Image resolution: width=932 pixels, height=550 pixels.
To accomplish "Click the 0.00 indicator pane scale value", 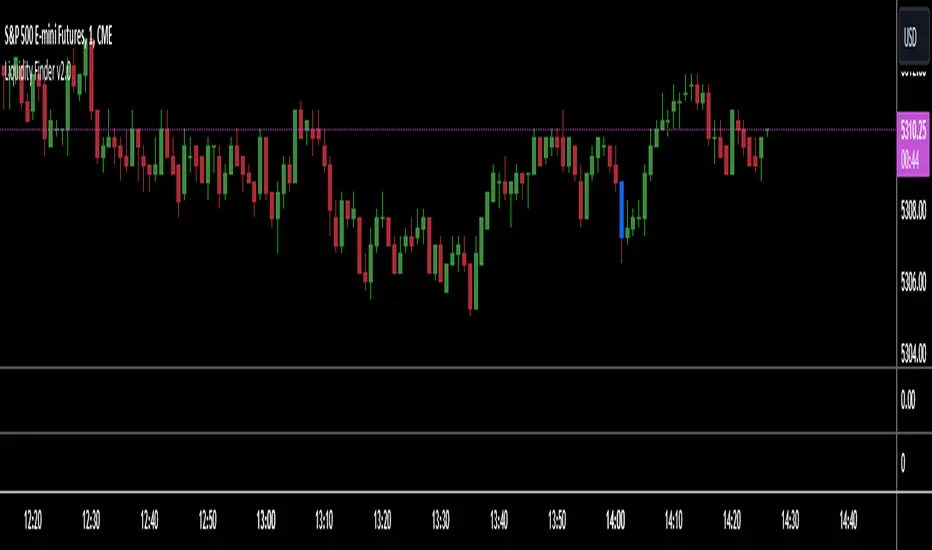I will [x=908, y=400].
